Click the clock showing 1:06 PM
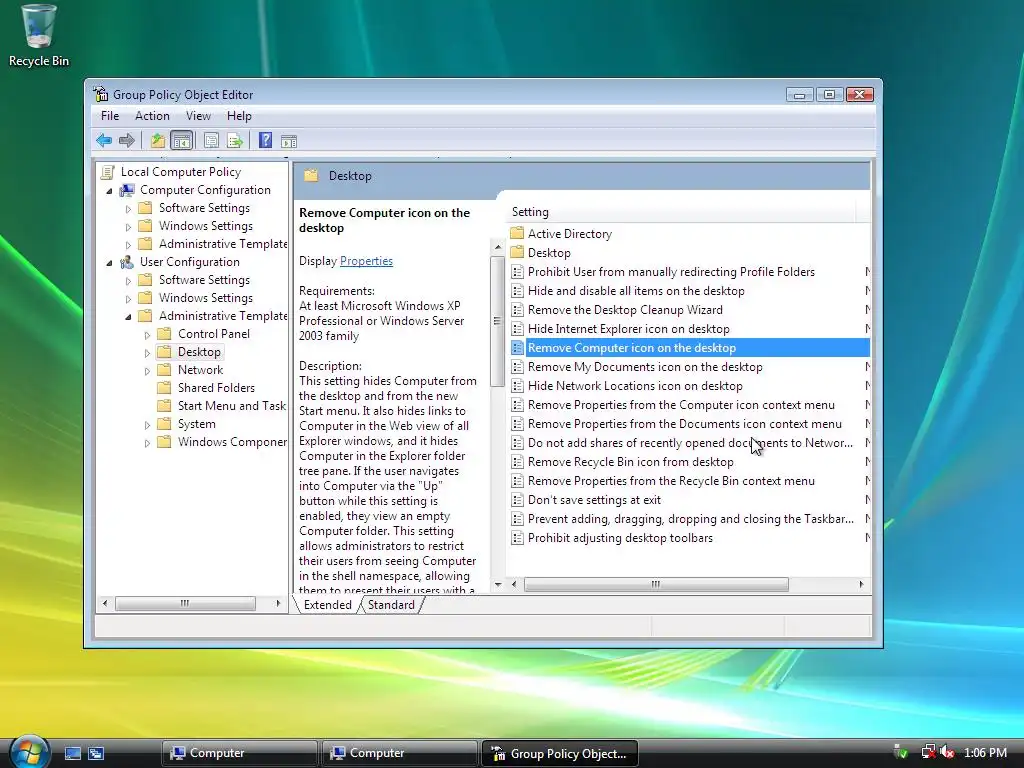The height and width of the screenshot is (768, 1024). (x=985, y=752)
